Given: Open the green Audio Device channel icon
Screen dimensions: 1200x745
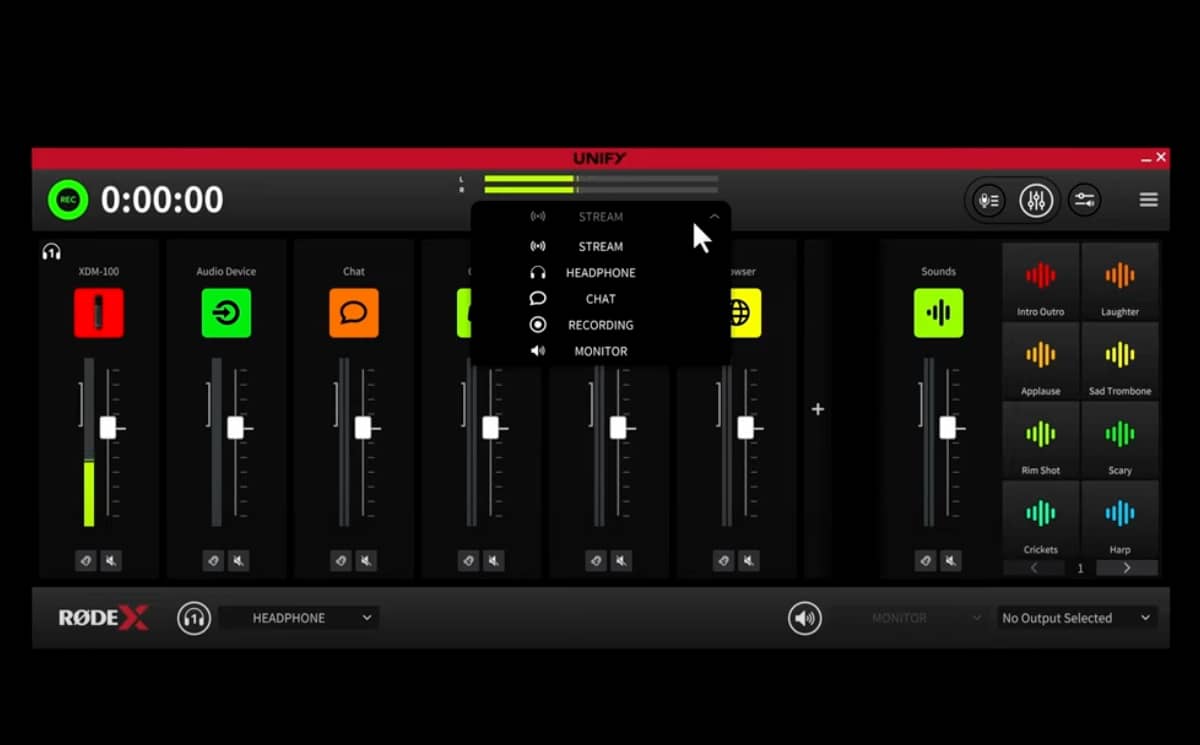Looking at the screenshot, I should click(226, 313).
